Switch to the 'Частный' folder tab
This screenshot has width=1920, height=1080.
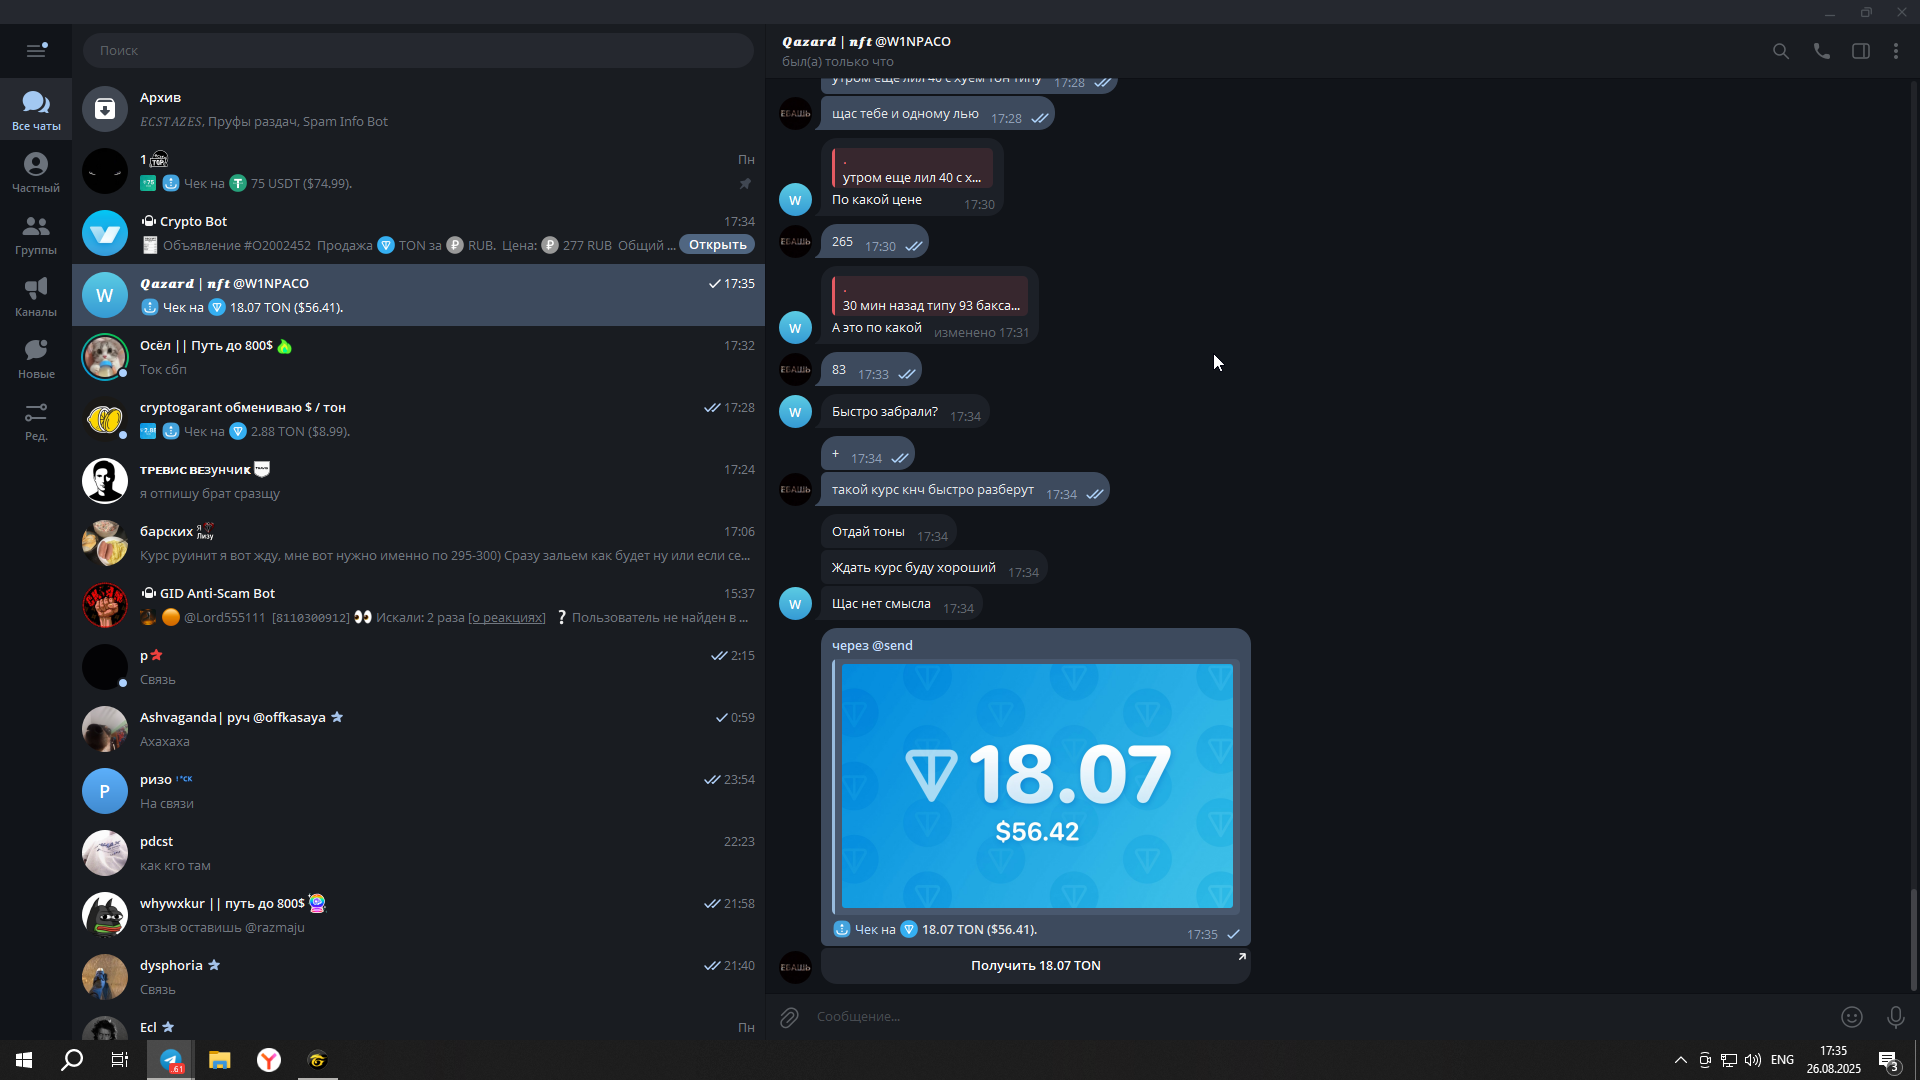click(x=36, y=172)
